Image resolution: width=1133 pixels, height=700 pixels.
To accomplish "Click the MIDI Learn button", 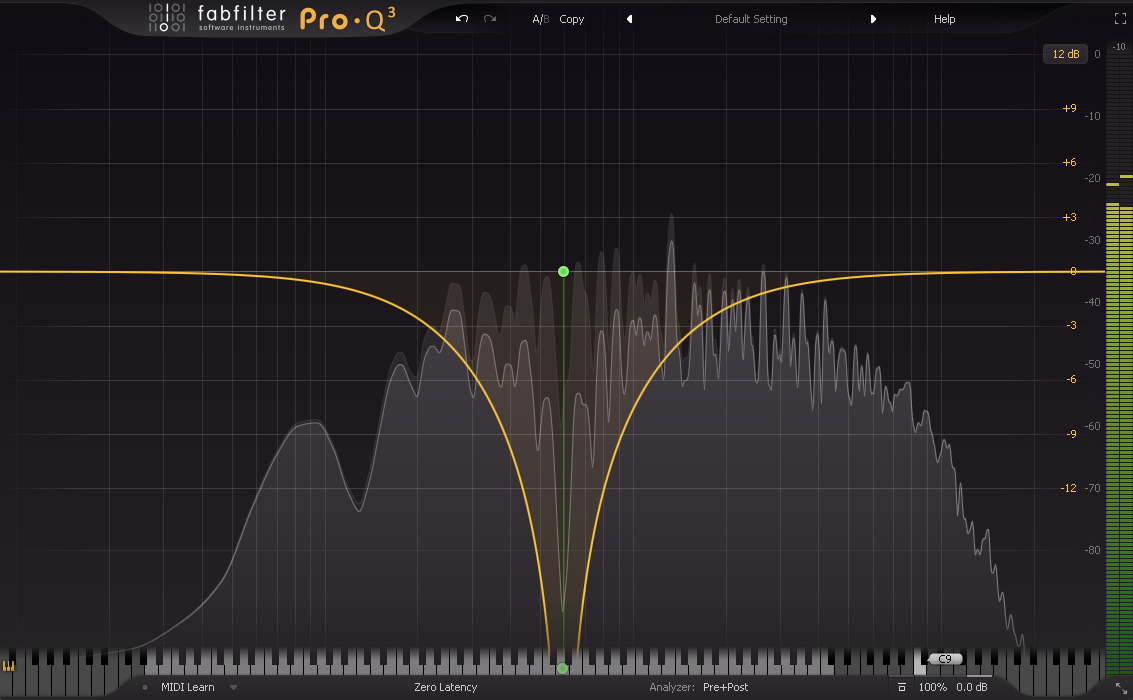I will coord(187,687).
